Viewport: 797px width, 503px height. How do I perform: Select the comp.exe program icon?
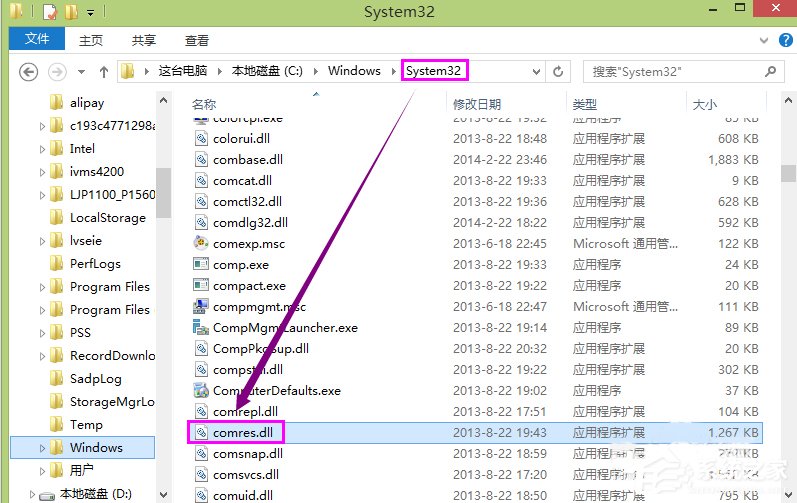coord(201,264)
